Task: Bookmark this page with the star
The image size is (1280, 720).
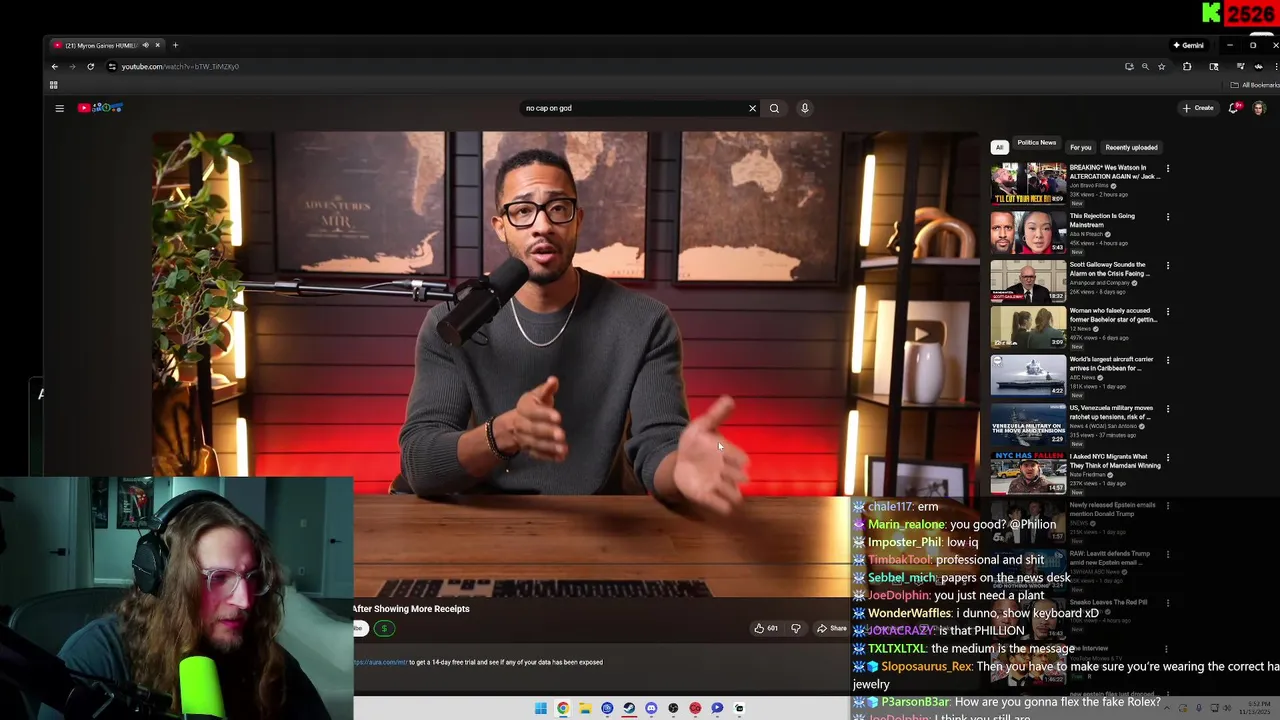Action: (x=1161, y=66)
